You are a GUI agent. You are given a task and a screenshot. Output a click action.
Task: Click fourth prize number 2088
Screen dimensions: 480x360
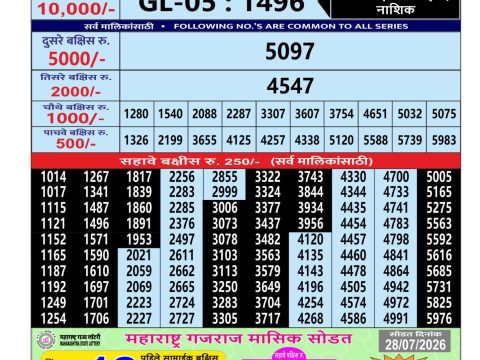[204, 114]
